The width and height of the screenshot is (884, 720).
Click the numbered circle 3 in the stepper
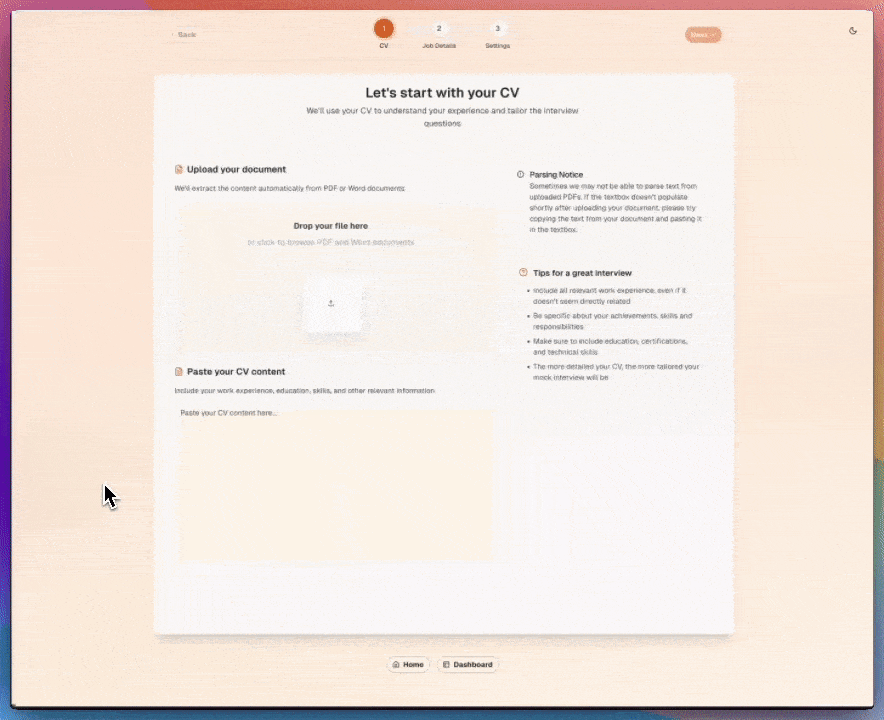497,29
